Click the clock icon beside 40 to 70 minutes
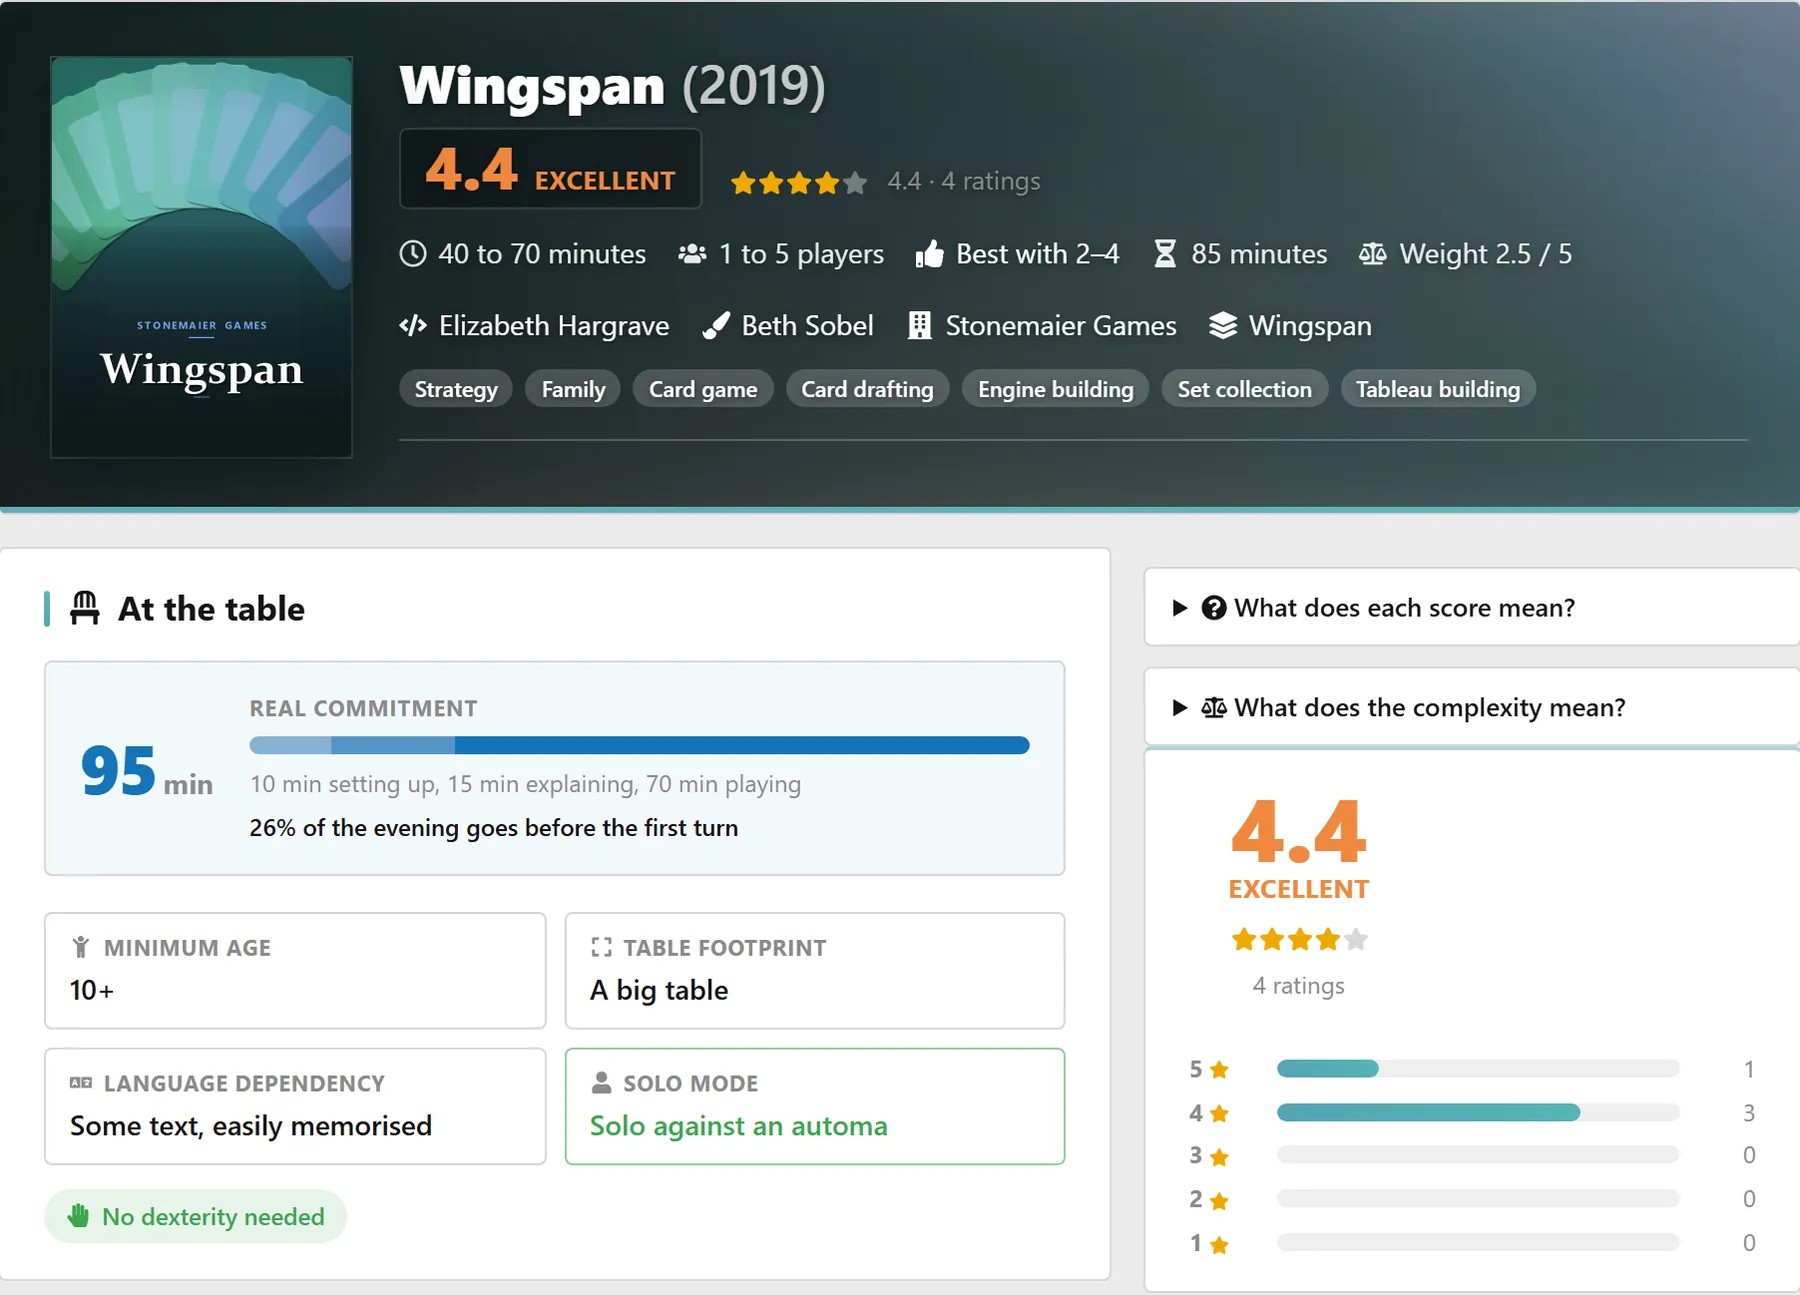 (x=413, y=254)
